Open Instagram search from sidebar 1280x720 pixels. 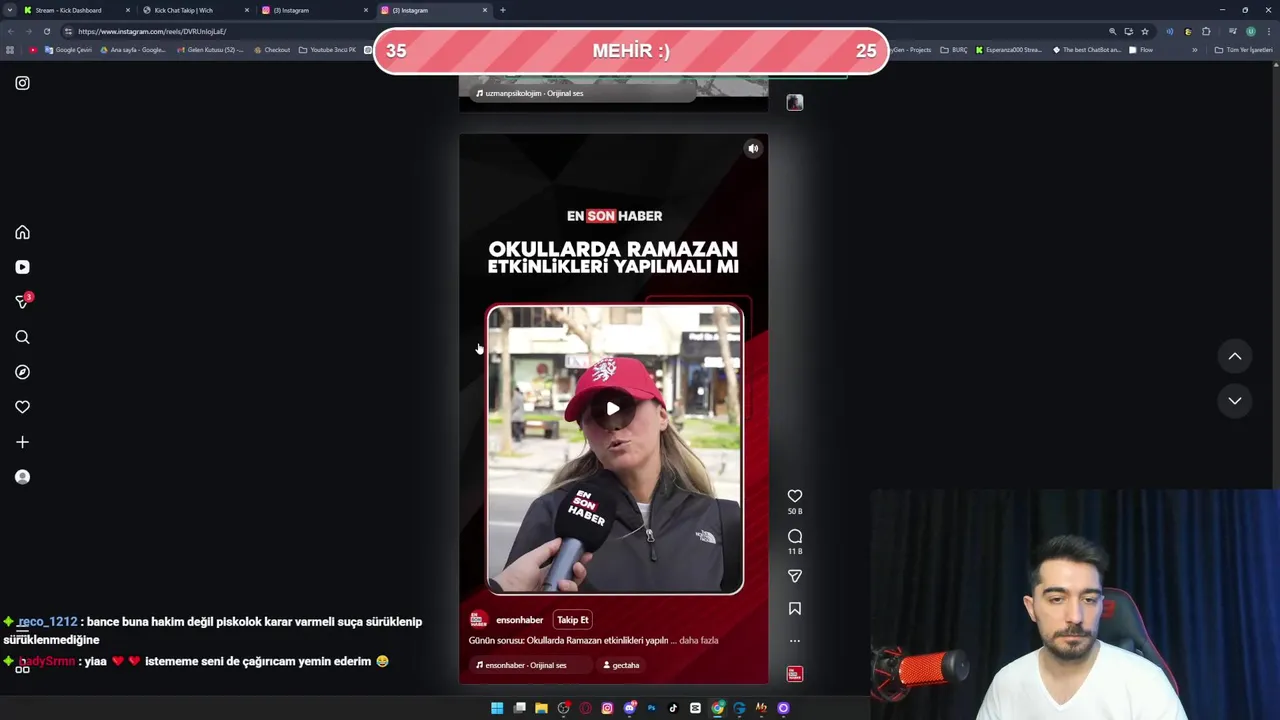(22, 337)
